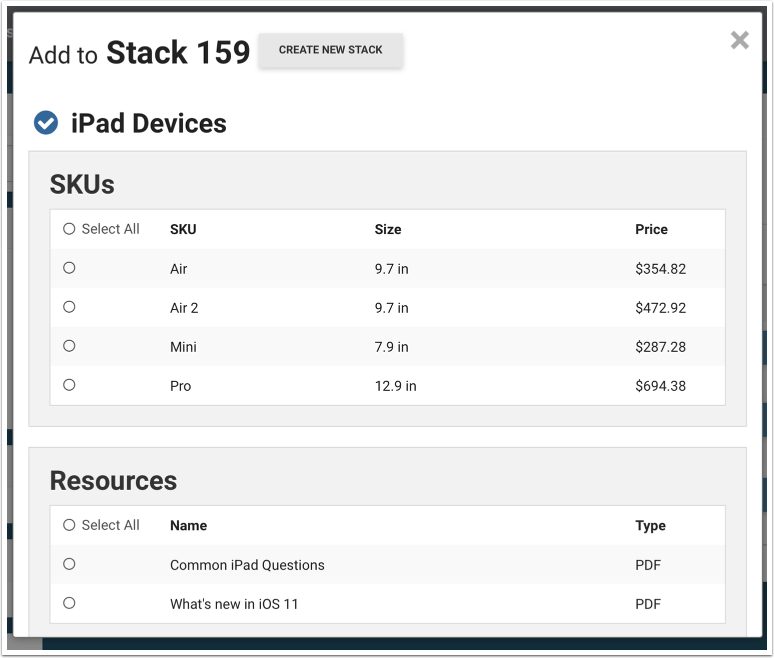The image size is (774, 658).
Task: Click the 9.7 in size for Air 2
Action: [x=391, y=308]
